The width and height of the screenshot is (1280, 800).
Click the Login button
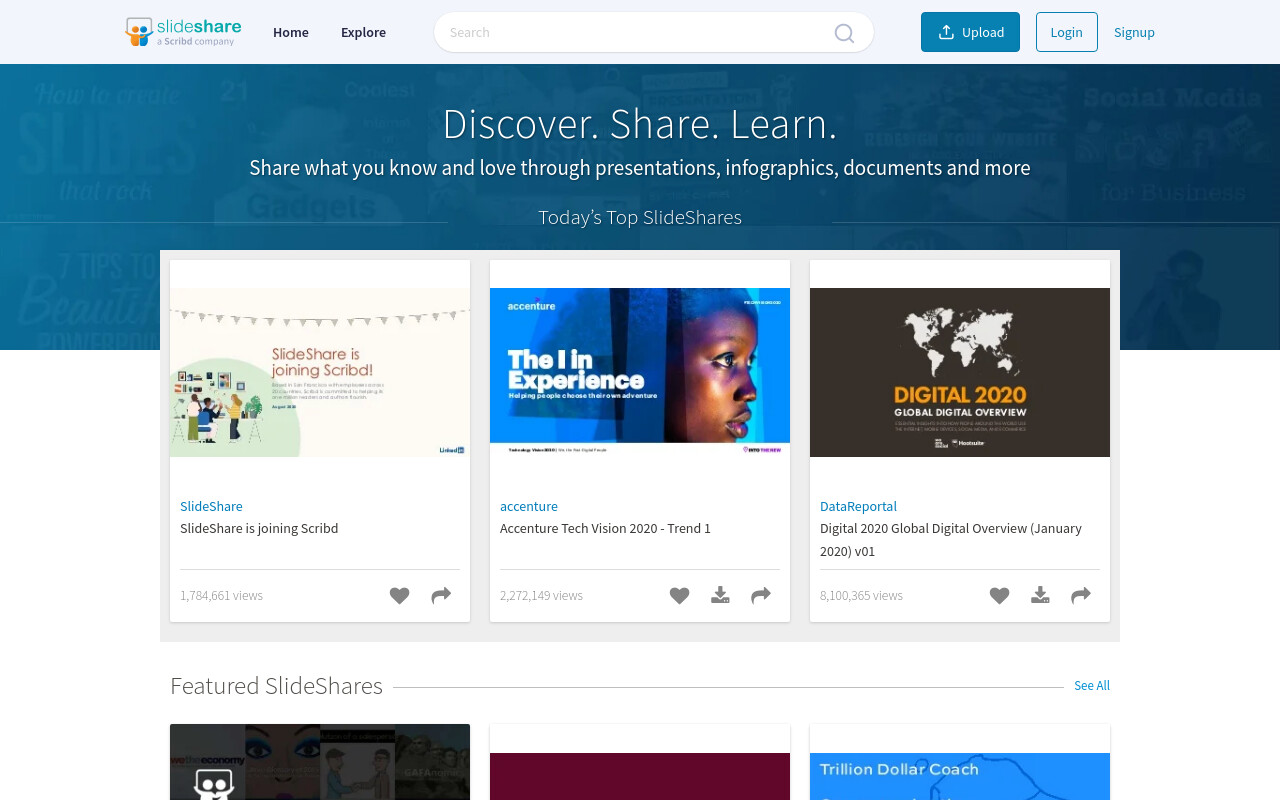pyautogui.click(x=1066, y=32)
